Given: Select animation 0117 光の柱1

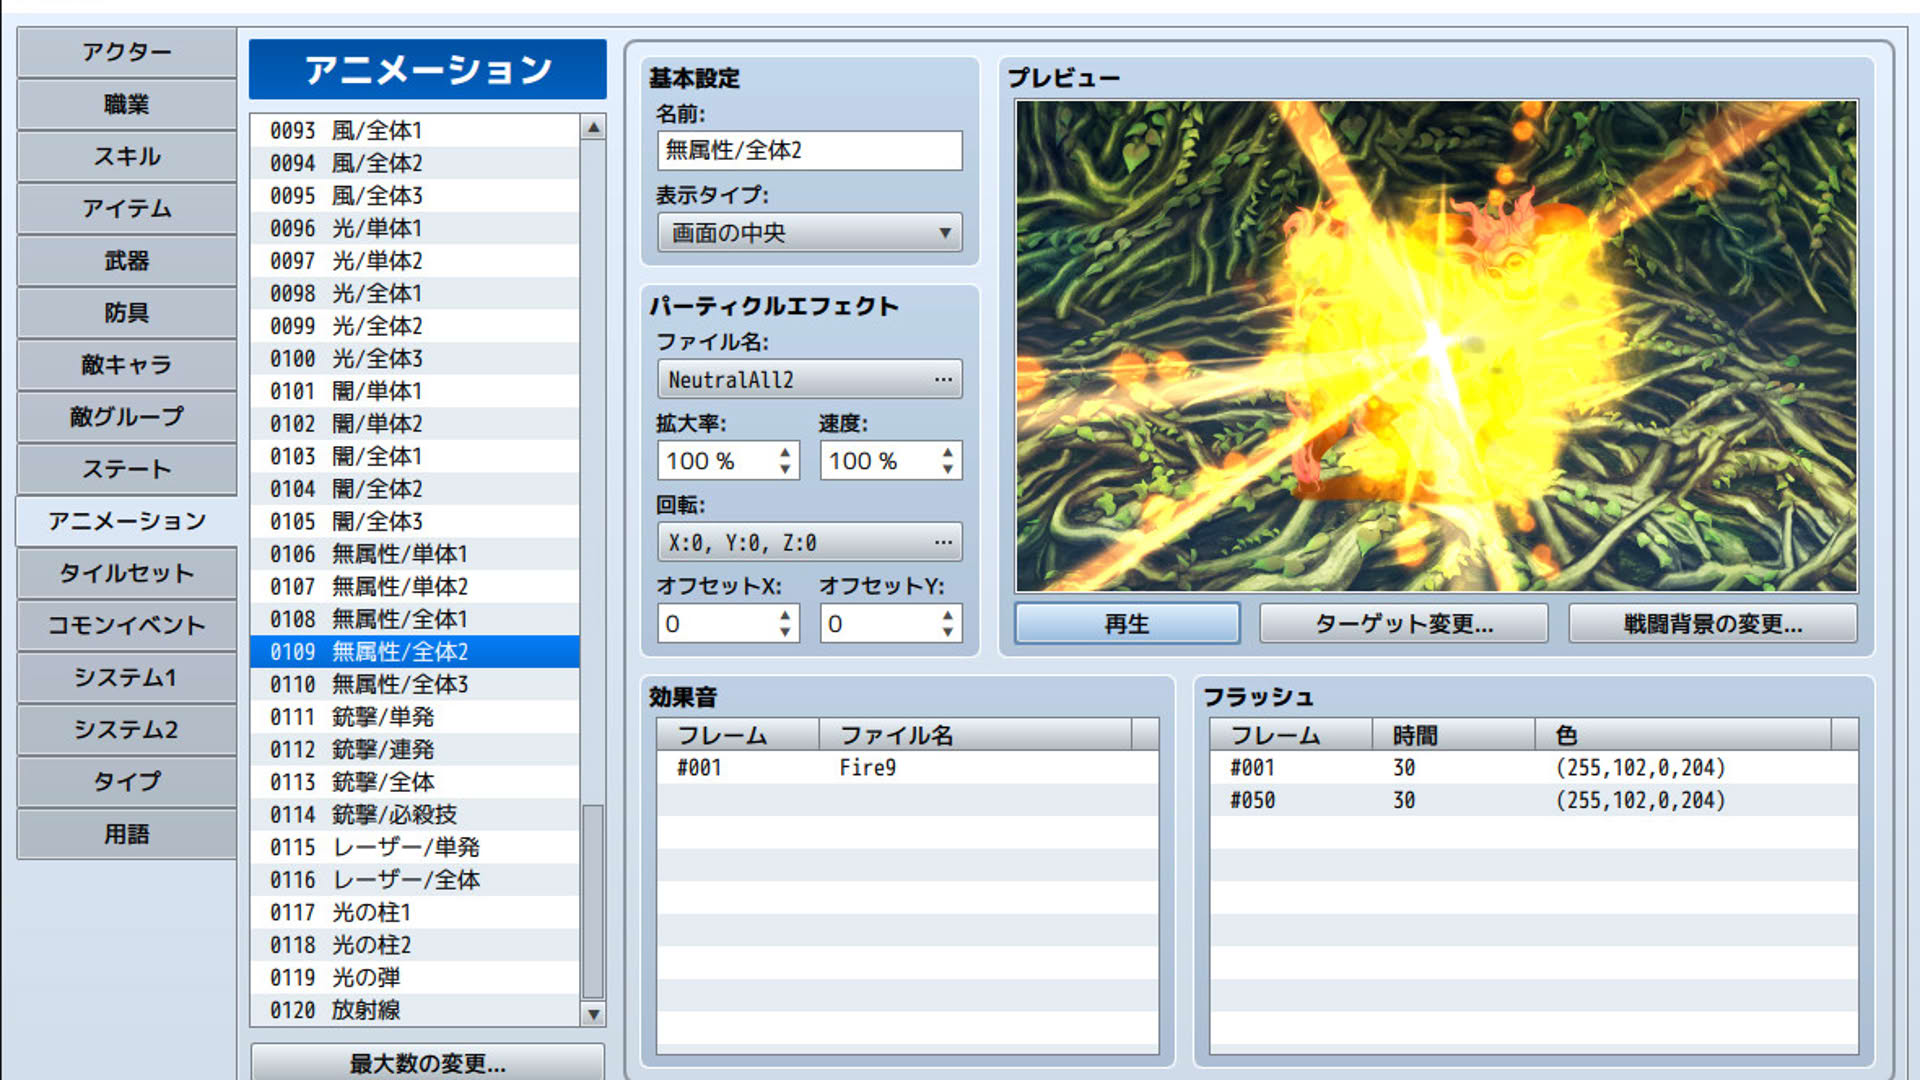Looking at the screenshot, I should pyautogui.click(x=415, y=913).
